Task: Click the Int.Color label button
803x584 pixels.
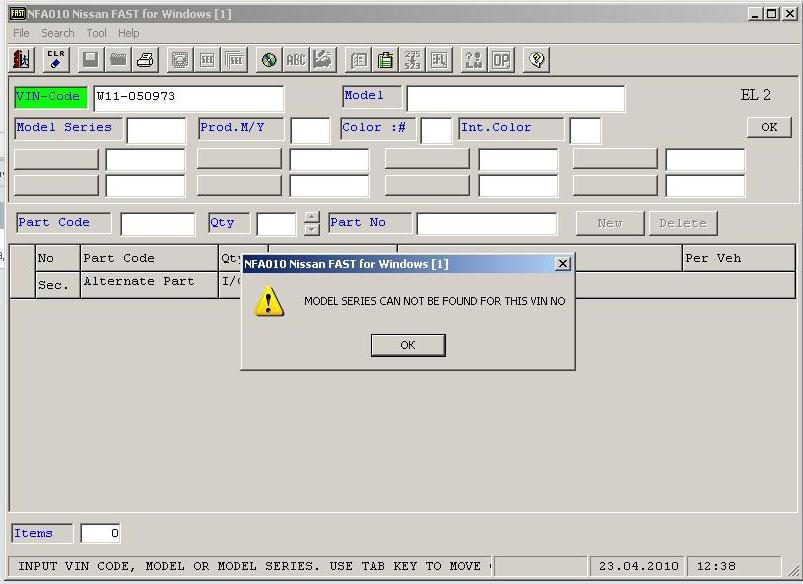Action: coord(511,129)
